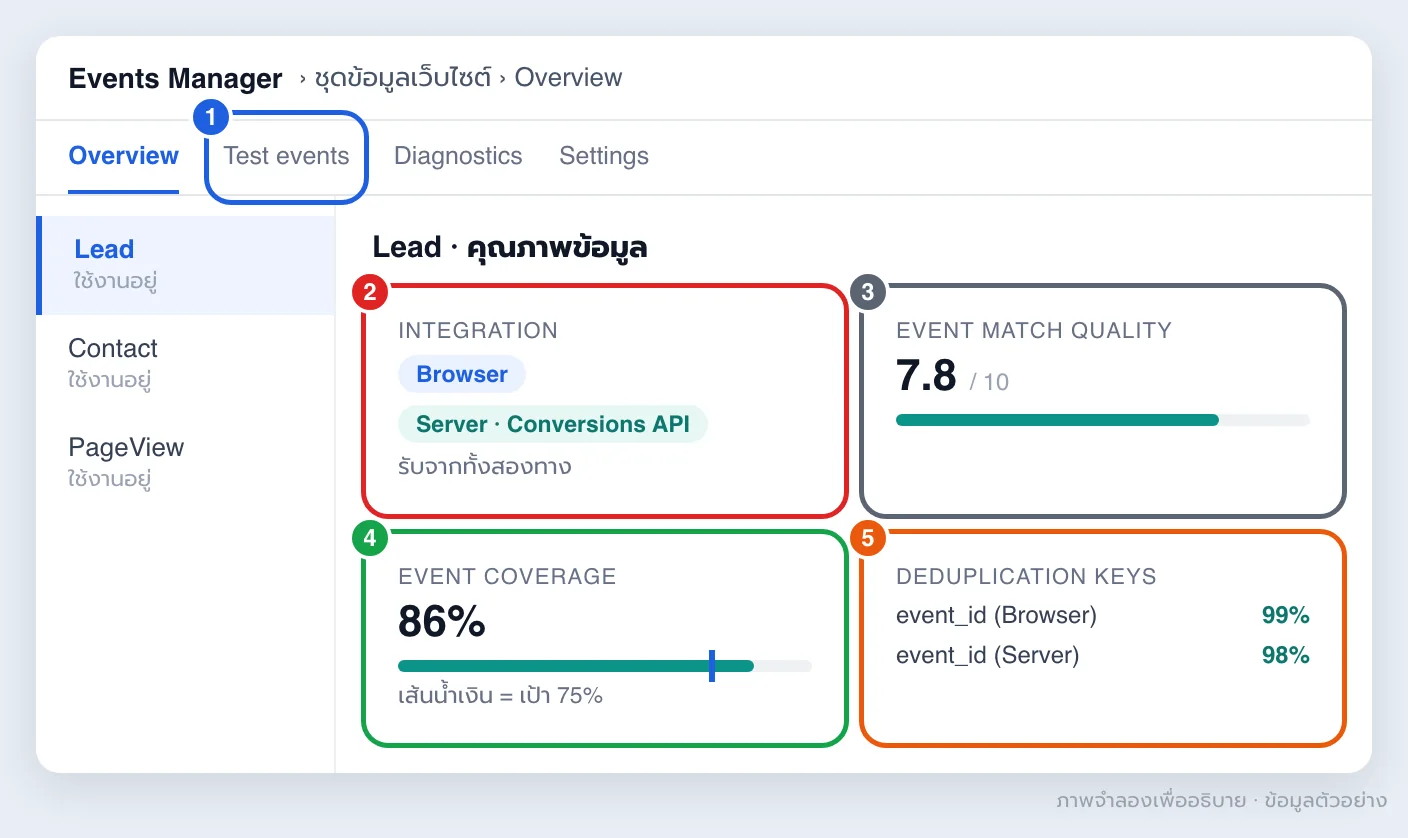Click the 'EVENT MATCH QUALITY' label
The height and width of the screenshot is (838, 1408).
pos(1034,330)
